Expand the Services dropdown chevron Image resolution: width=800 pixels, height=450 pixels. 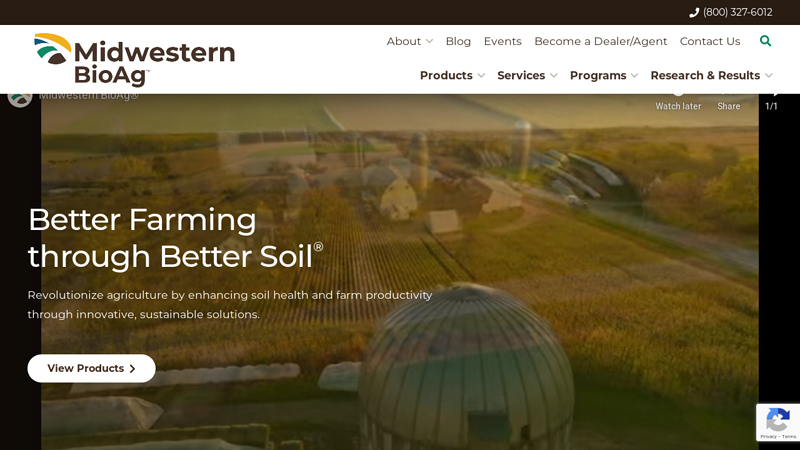pyautogui.click(x=554, y=76)
